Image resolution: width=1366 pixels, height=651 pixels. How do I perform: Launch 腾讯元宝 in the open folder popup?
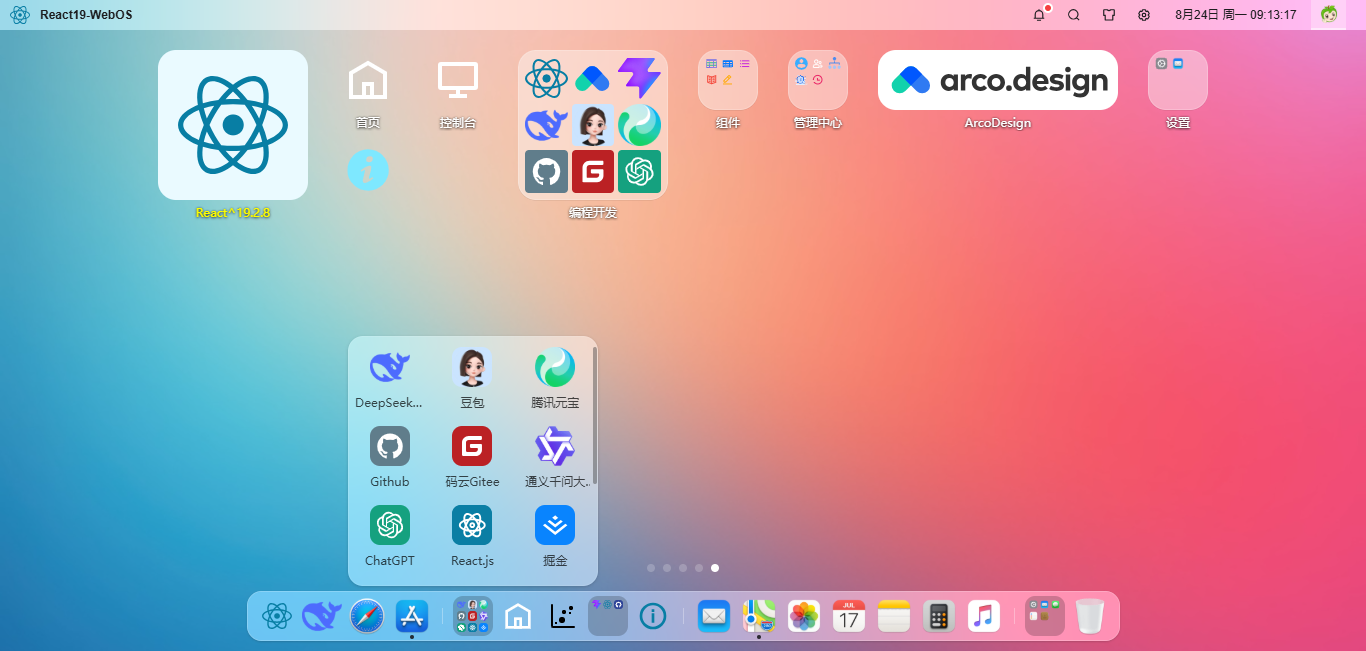tap(555, 368)
